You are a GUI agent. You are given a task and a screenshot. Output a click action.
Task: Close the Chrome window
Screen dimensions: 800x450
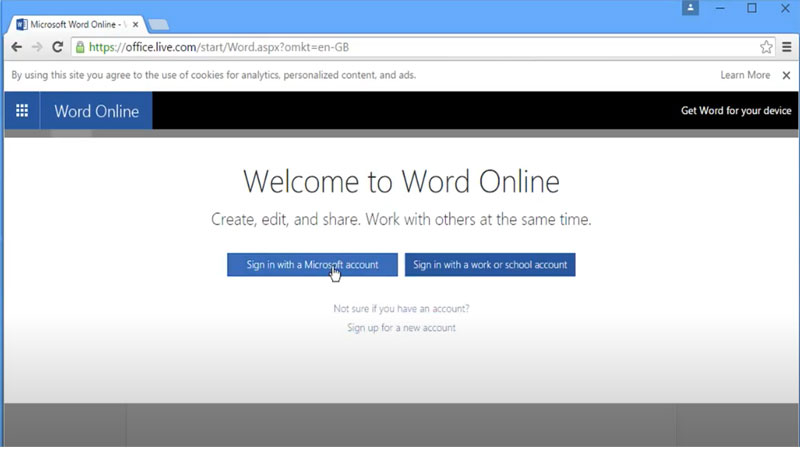click(785, 8)
